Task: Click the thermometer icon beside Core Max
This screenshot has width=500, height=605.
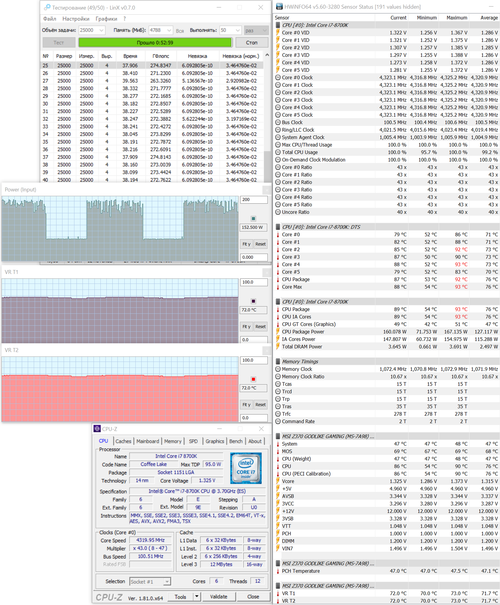Action: [x=278, y=287]
